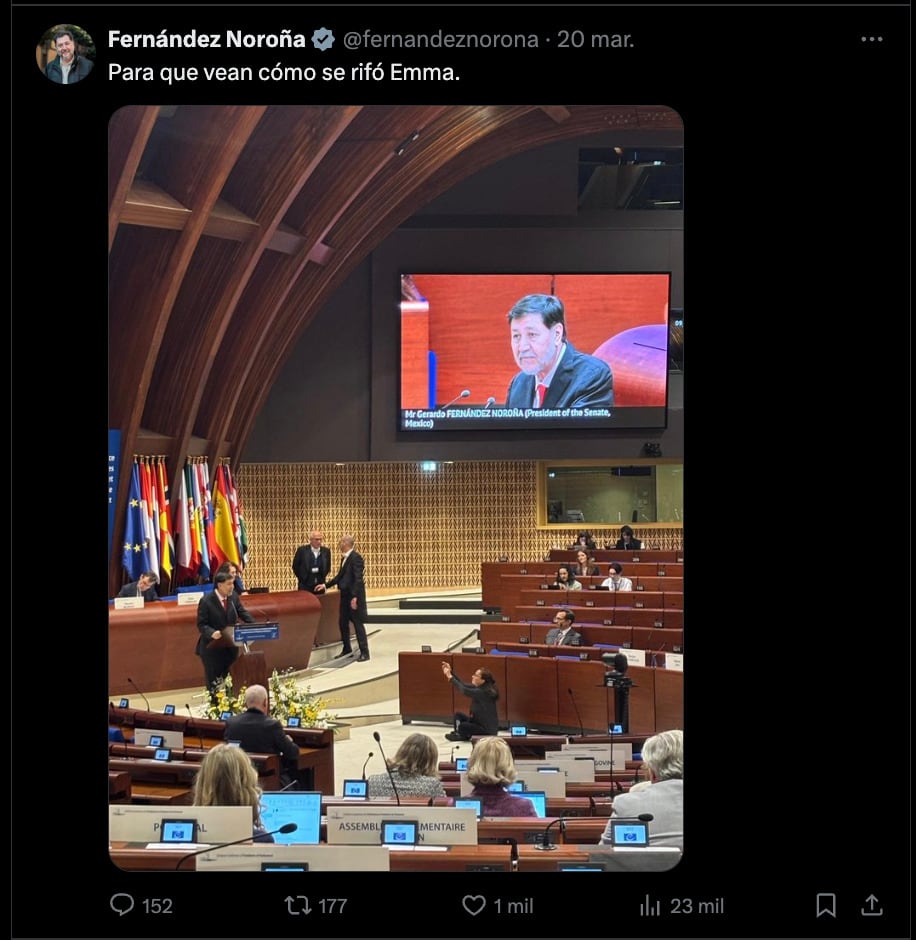This screenshot has height=940, width=916.
Task: Open the @fernandeznorona handle link
Action: pyautogui.click(x=441, y=40)
